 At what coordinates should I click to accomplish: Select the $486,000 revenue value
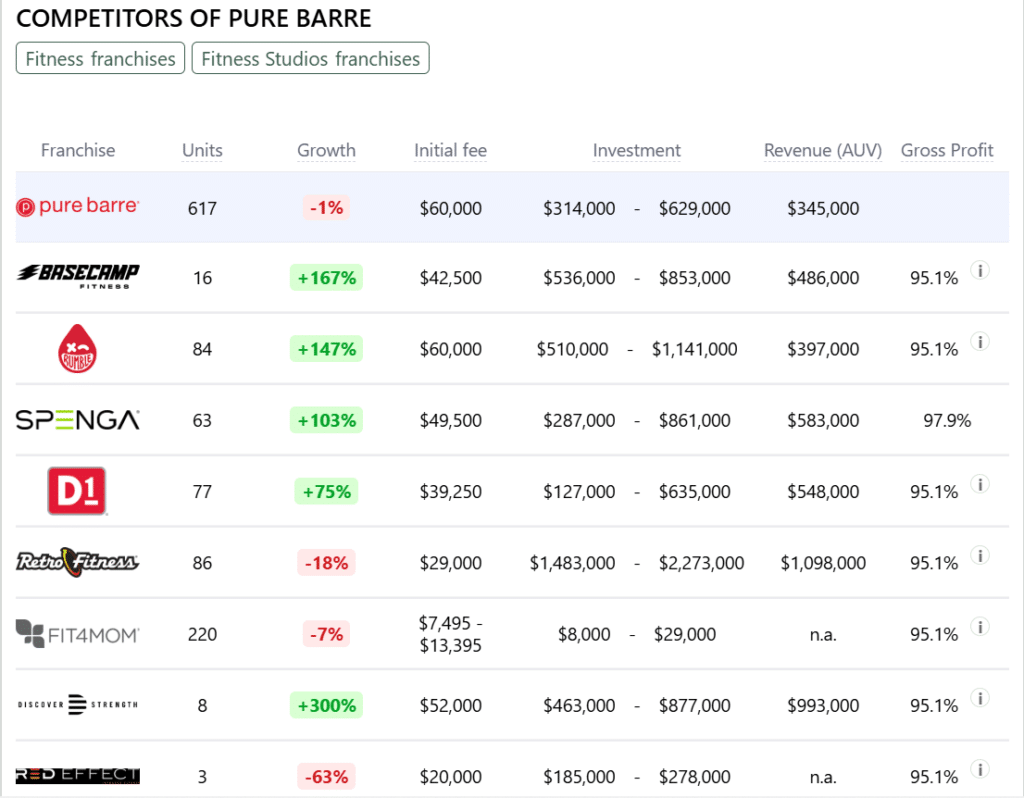823,278
